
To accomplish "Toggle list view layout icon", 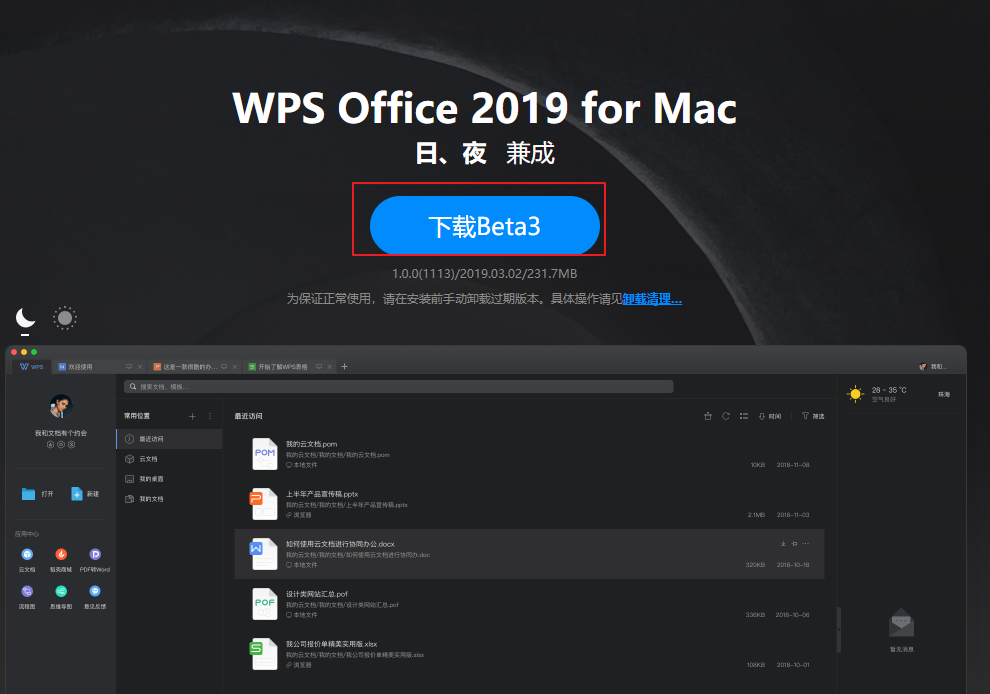I will (744, 416).
